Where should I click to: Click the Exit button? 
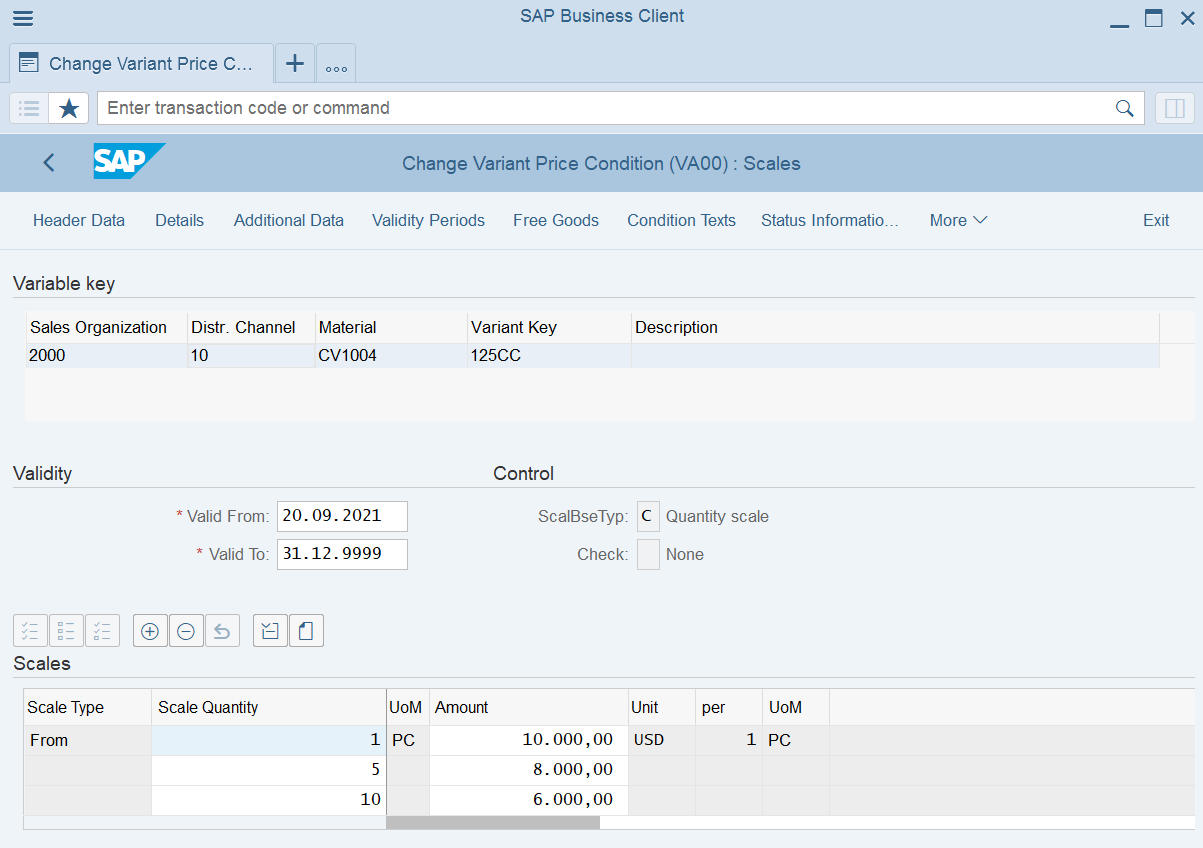pyautogui.click(x=1156, y=220)
